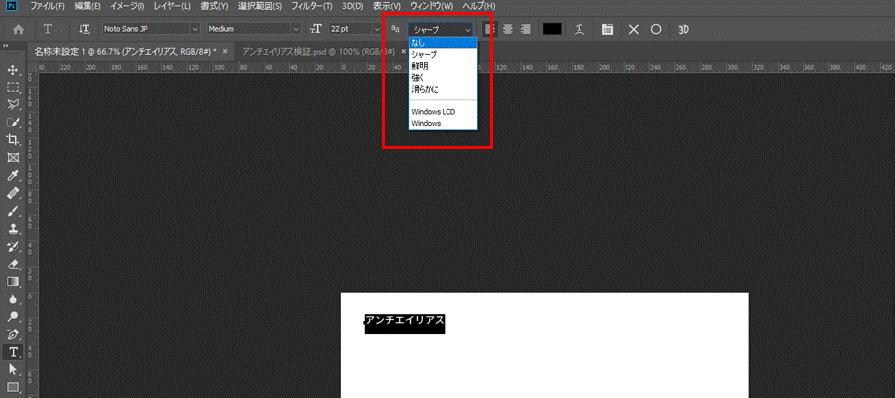895x398 pixels.
Task: Choose シャープ in the dropdown list
Action: tap(443, 55)
